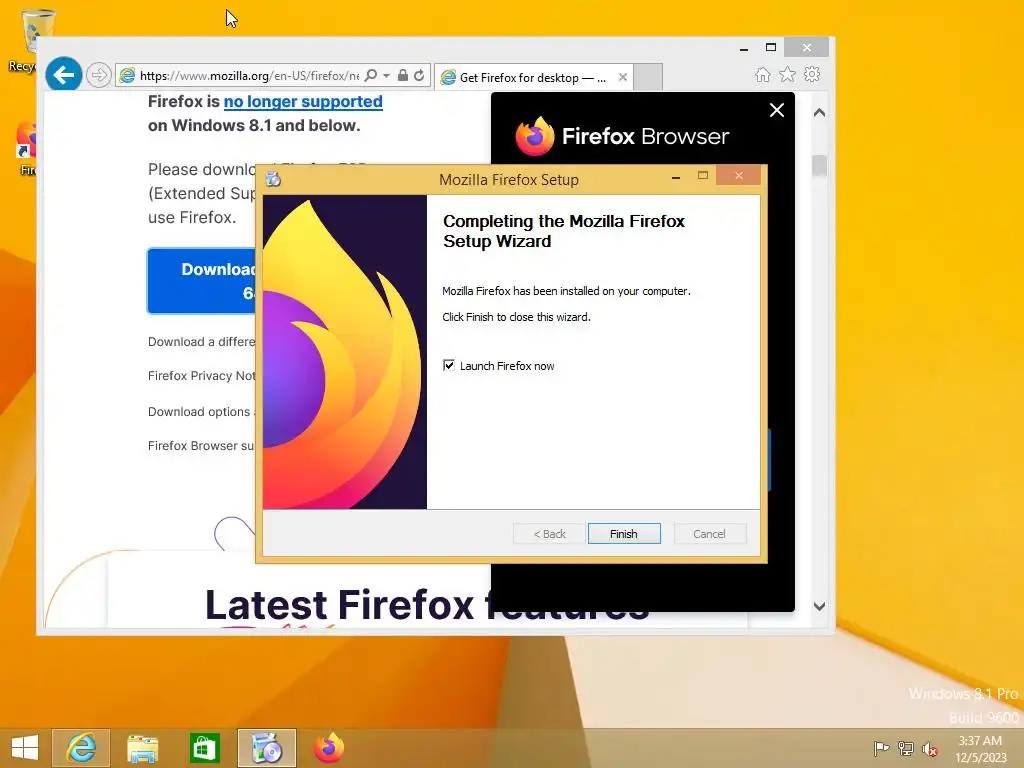Minimize the Mozilla Firefox Setup window
The image size is (1024, 768).
(x=676, y=176)
